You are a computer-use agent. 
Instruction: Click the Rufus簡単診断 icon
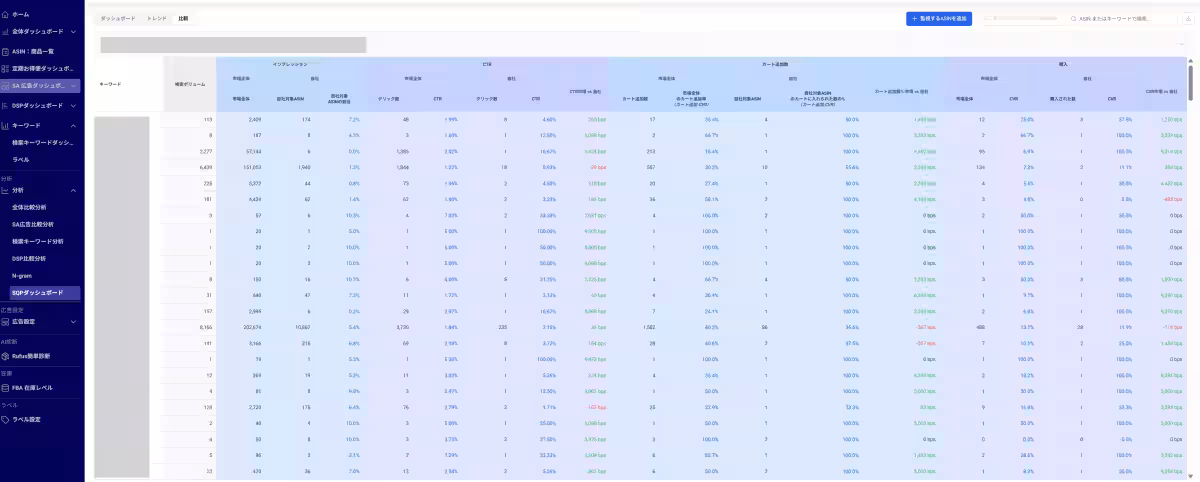click(x=6, y=355)
